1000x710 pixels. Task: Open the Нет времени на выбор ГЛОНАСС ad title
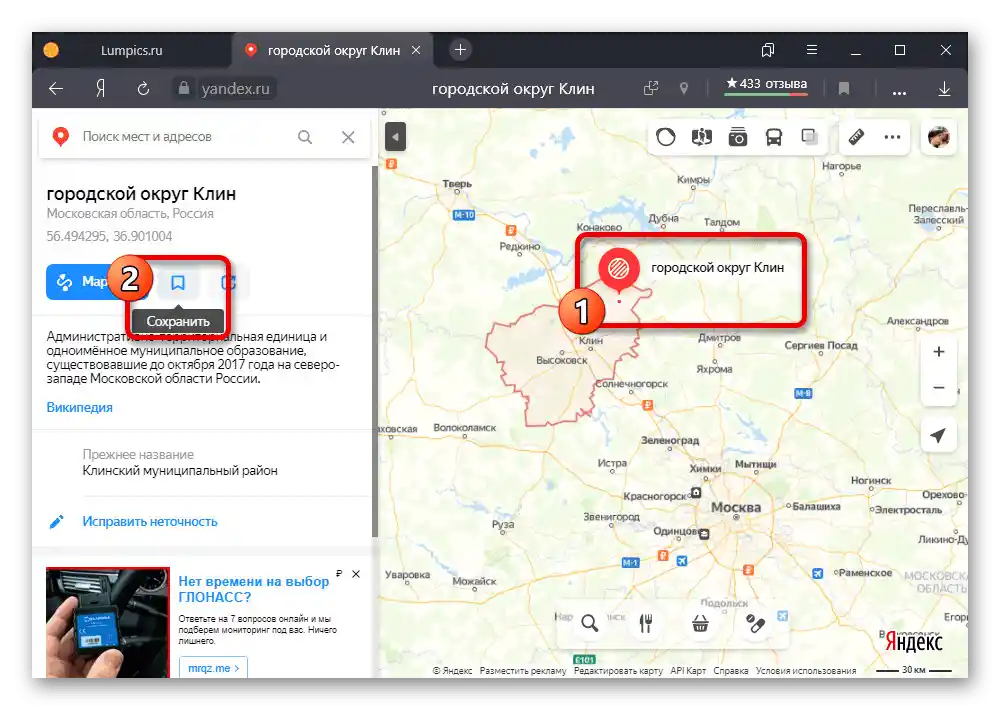(x=254, y=589)
